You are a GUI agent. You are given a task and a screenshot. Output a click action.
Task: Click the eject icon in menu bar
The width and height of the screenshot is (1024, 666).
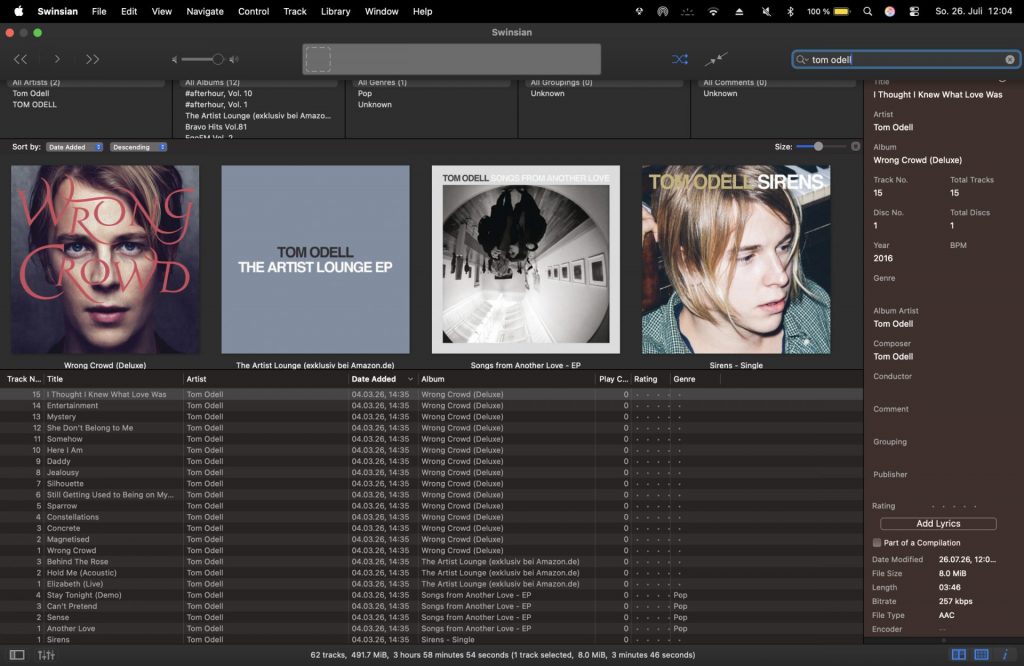(739, 11)
